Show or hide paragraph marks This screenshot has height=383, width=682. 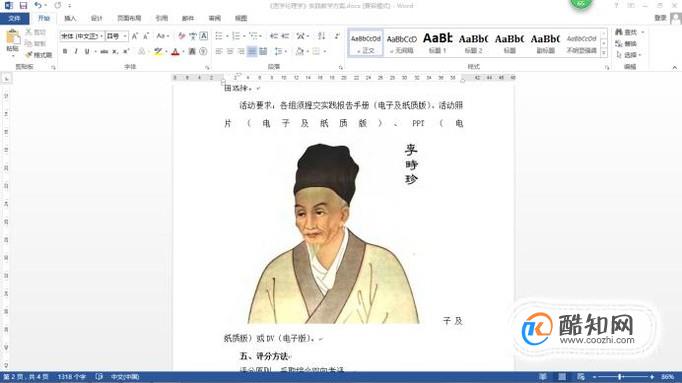tap(337, 36)
